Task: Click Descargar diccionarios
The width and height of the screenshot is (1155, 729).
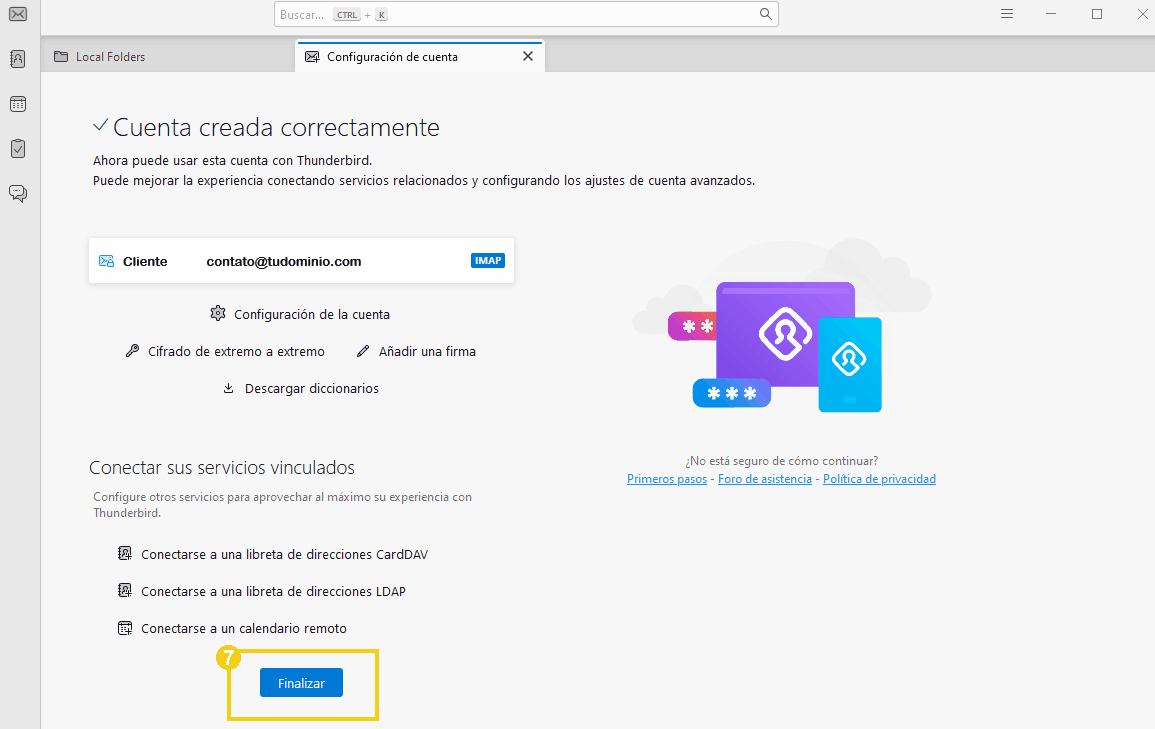Action: click(311, 388)
